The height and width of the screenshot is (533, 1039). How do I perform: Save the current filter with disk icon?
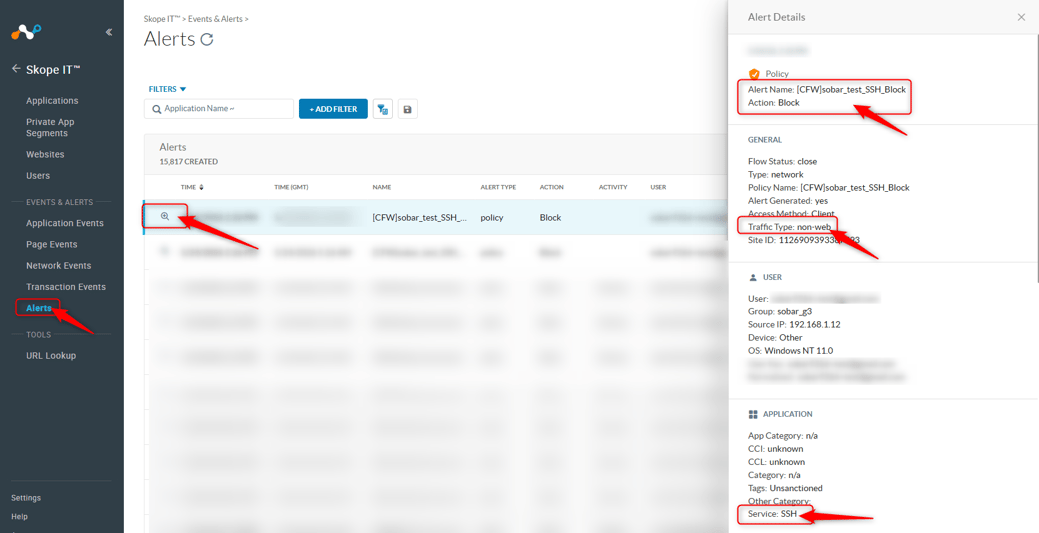pos(408,109)
